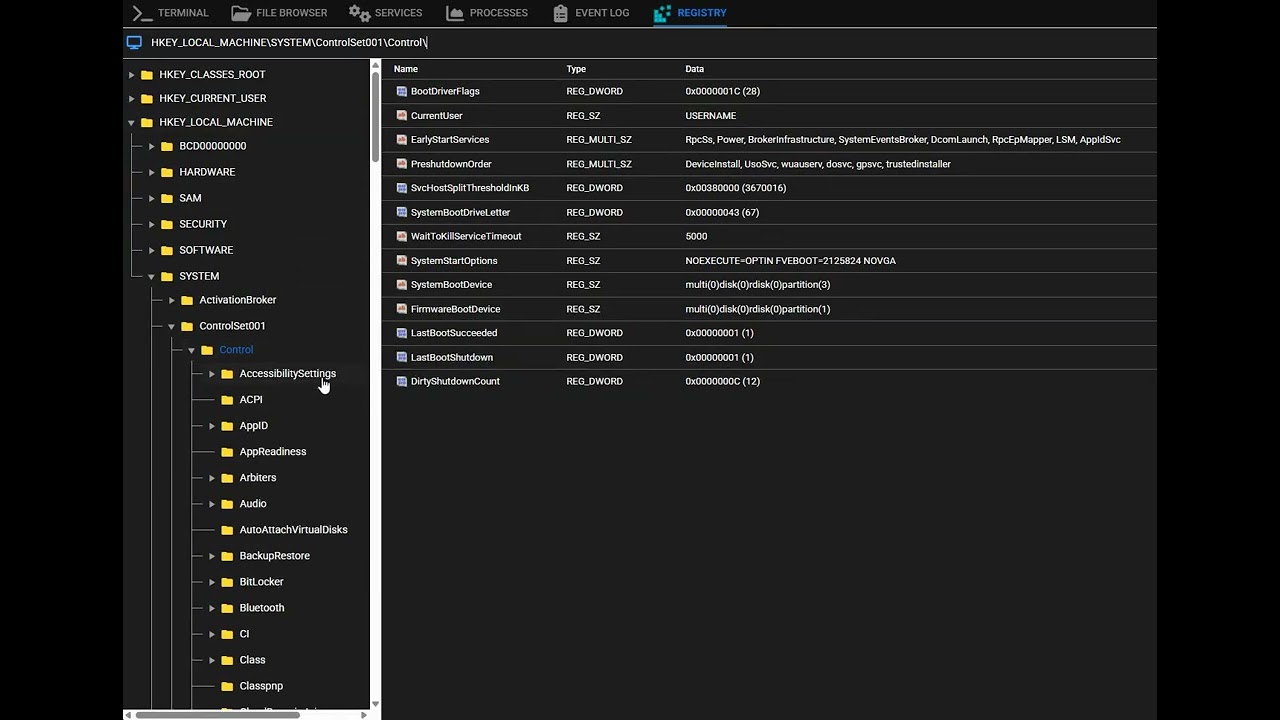Collapse the SYSTEM key arrow
Screen dimensions: 1280x720
[x=151, y=276]
